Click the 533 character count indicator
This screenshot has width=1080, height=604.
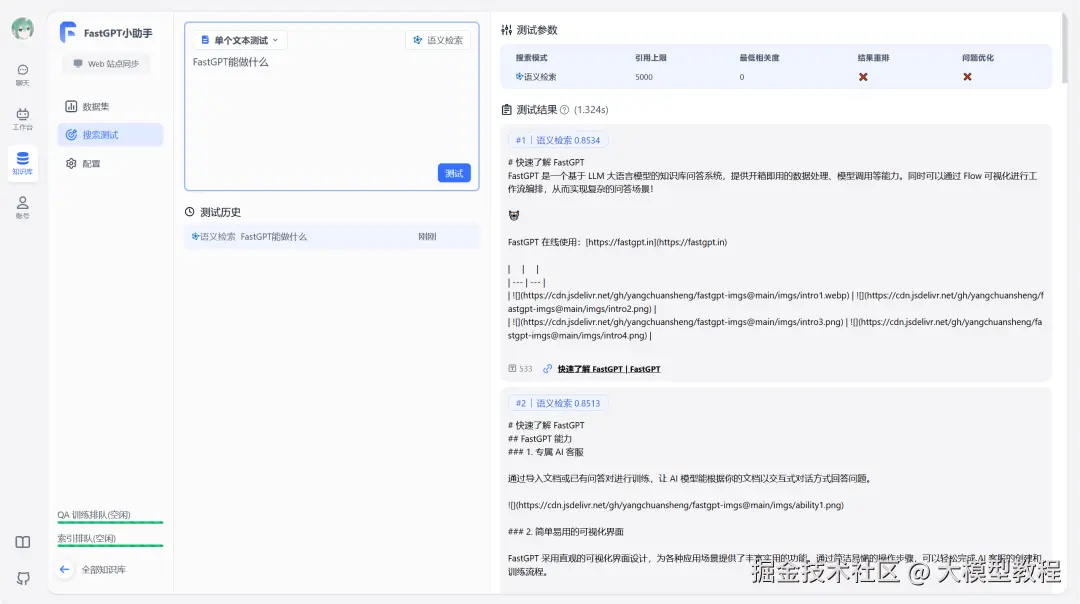[x=521, y=369]
